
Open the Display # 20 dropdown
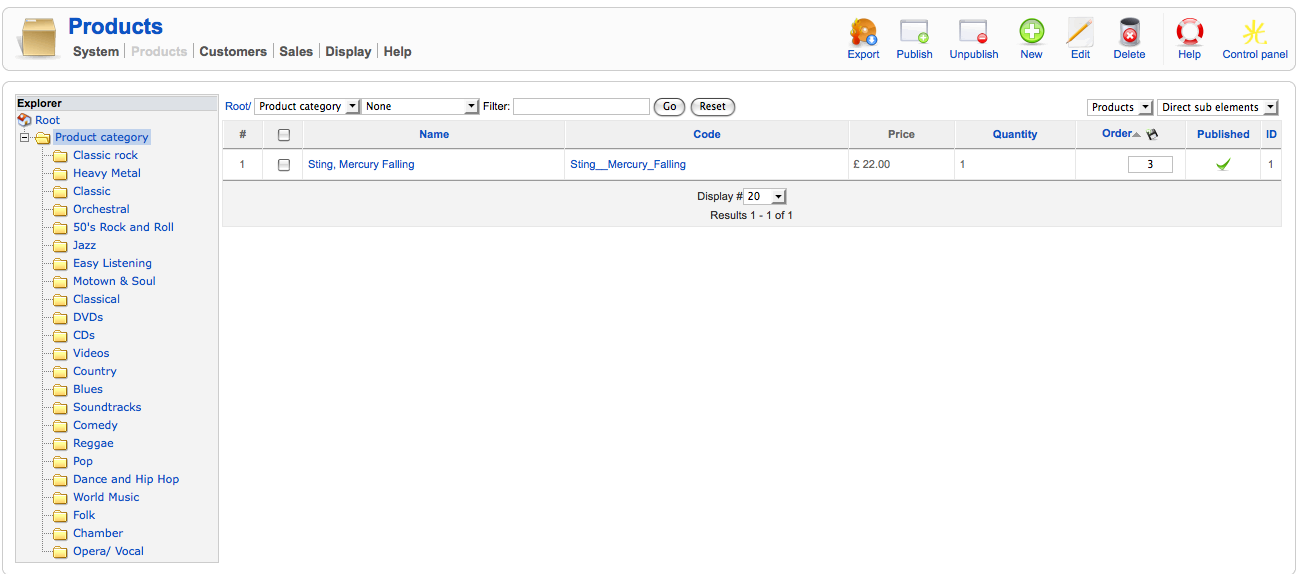coord(765,197)
